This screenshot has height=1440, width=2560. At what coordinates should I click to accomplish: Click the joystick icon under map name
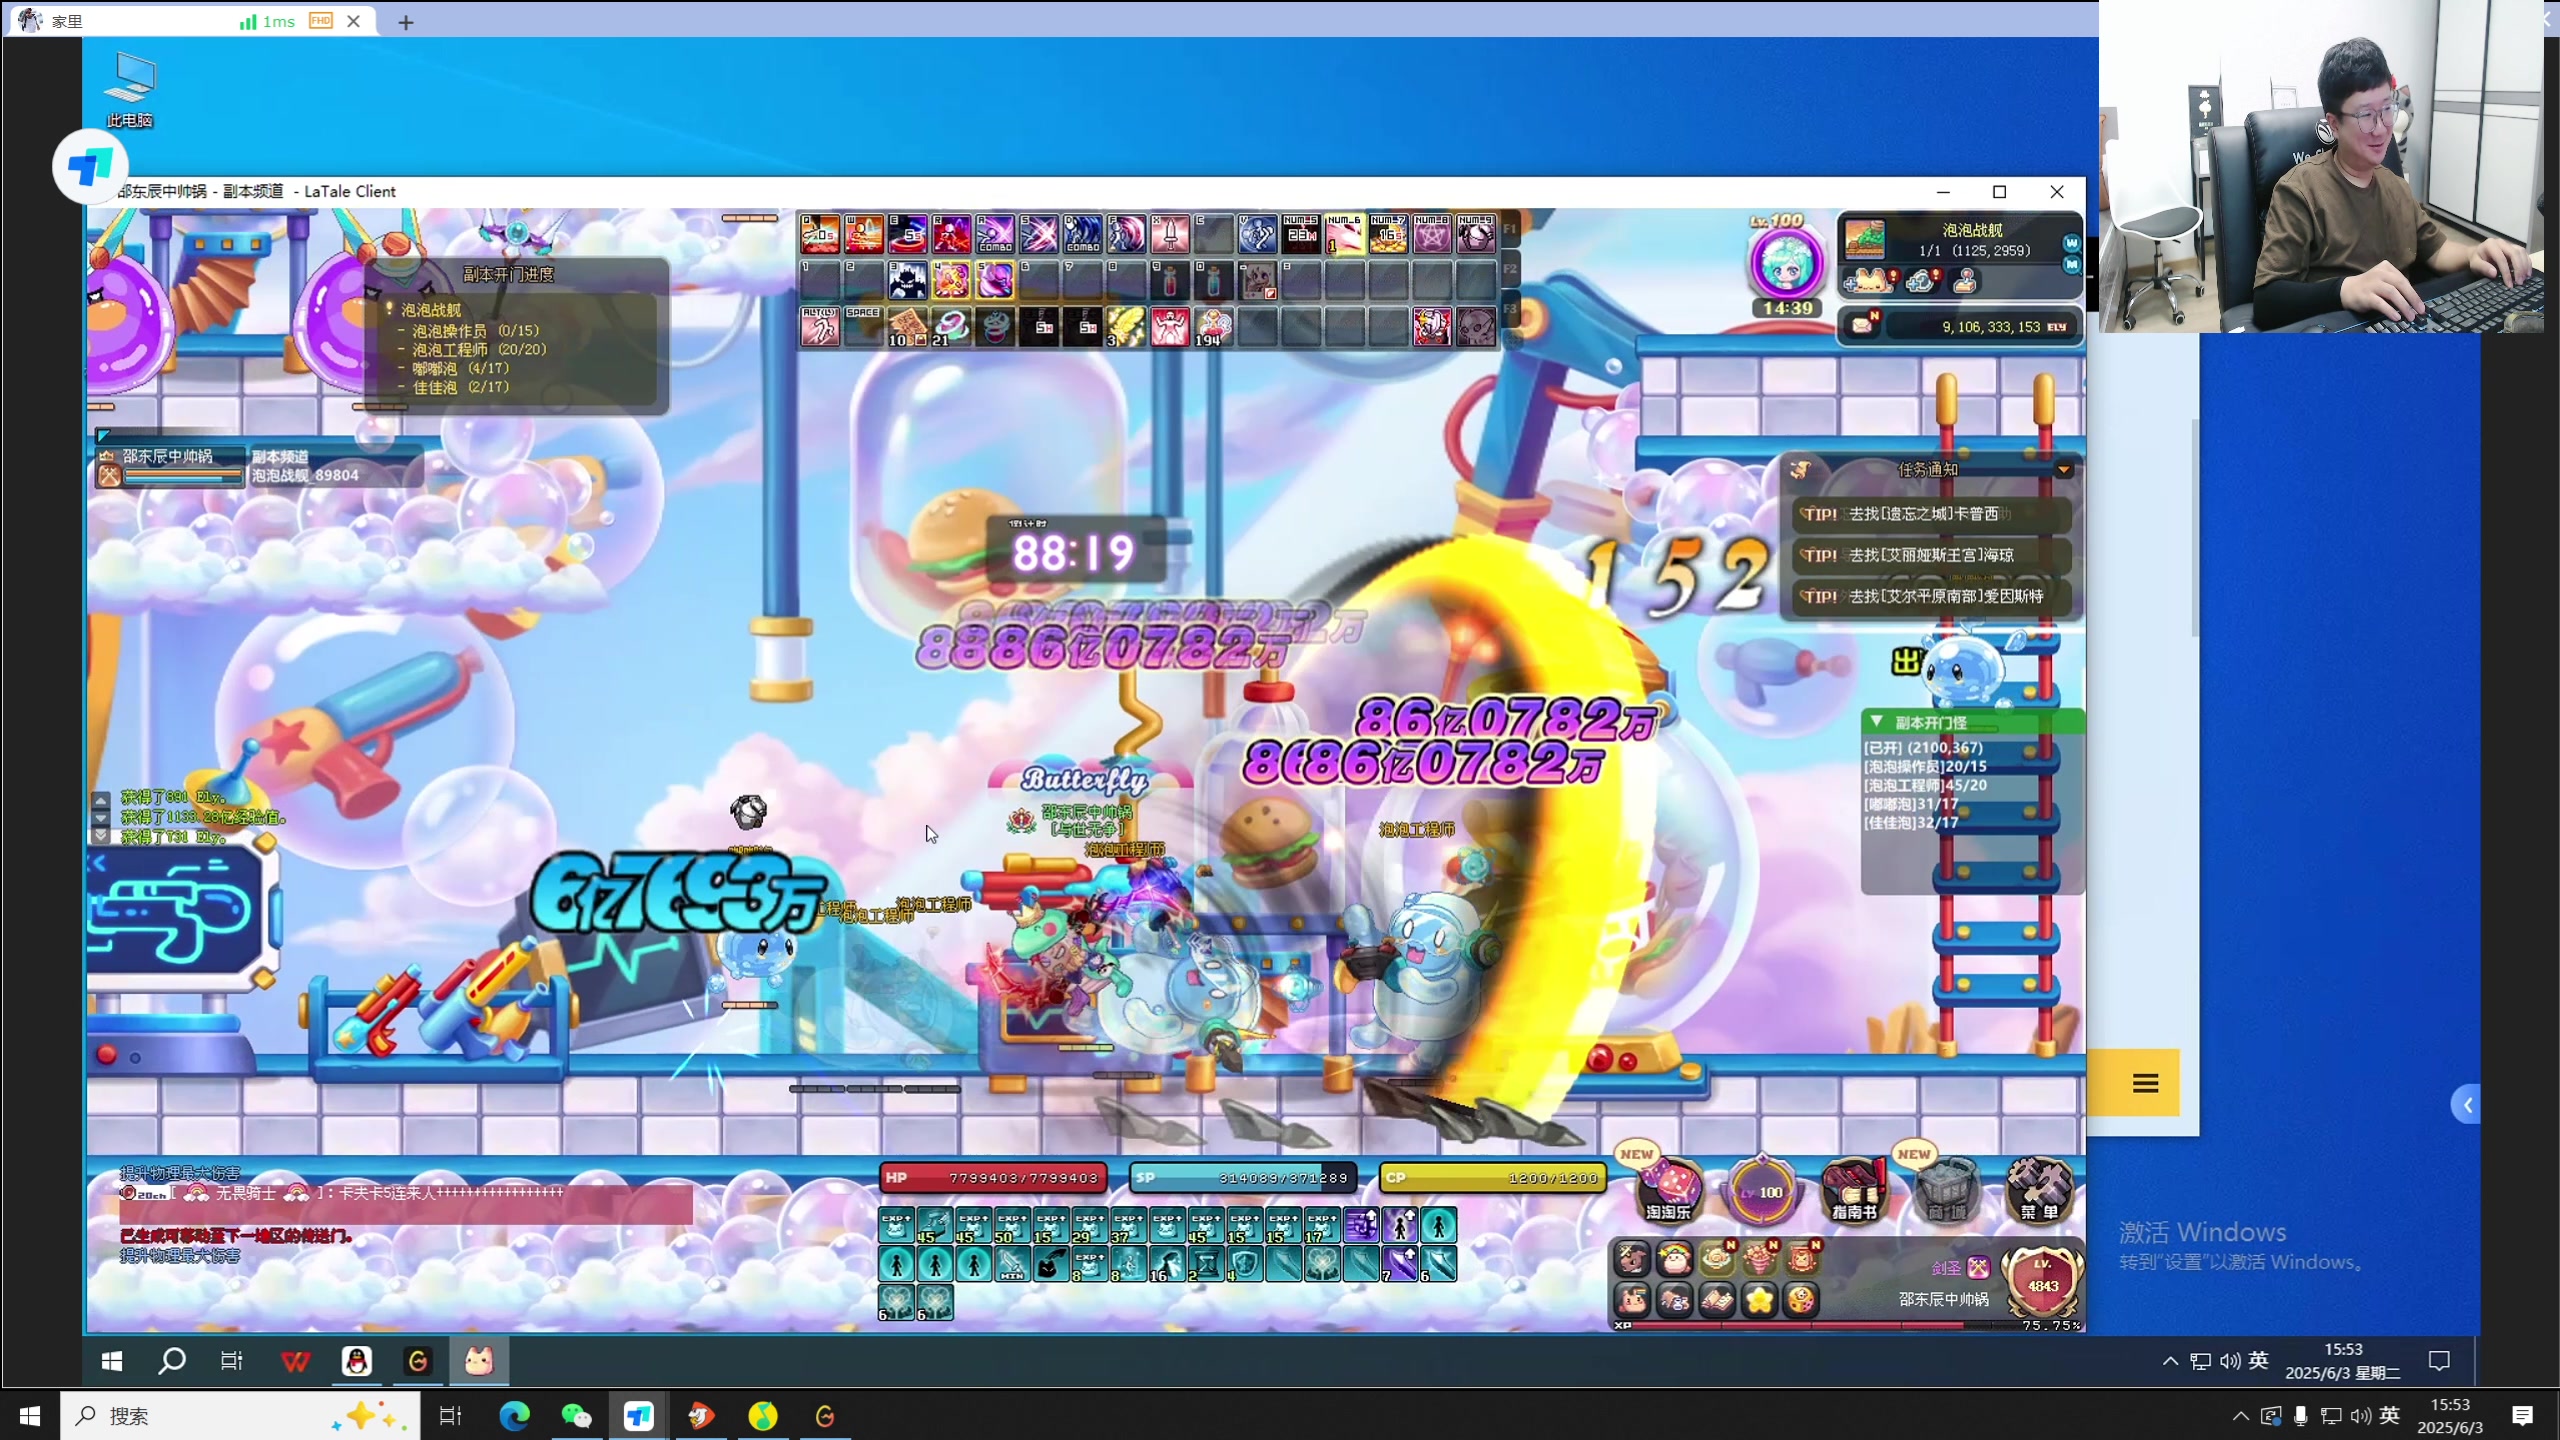click(x=1965, y=282)
